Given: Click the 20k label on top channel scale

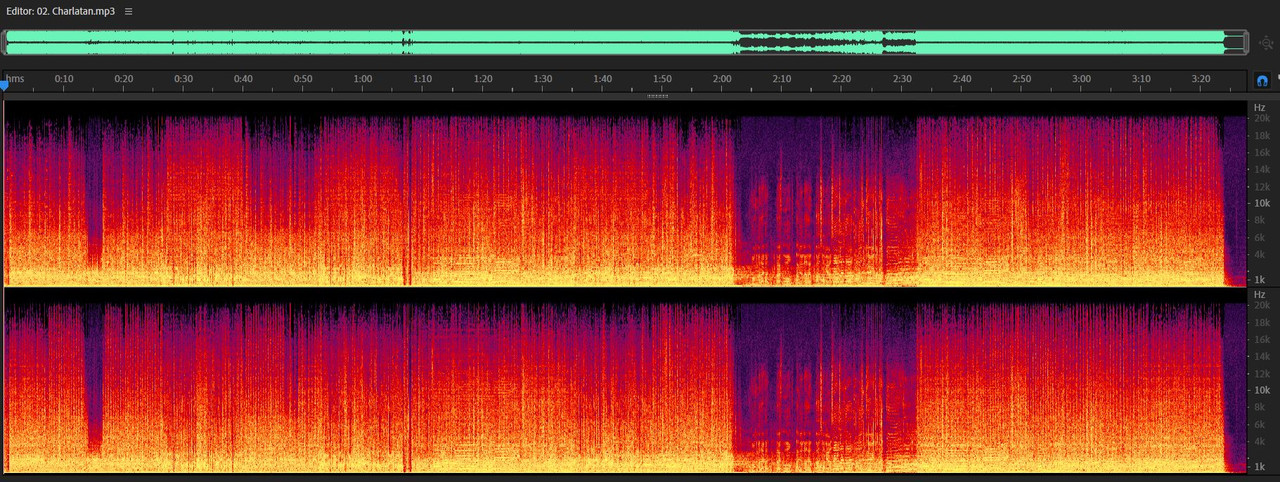Looking at the screenshot, I should click(1262, 119).
